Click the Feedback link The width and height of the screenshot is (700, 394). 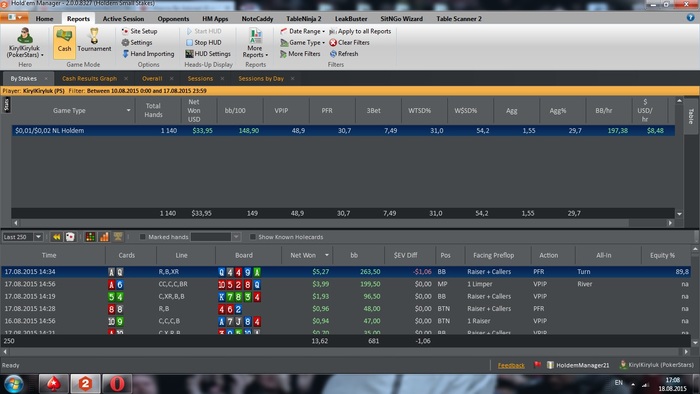[511, 365]
